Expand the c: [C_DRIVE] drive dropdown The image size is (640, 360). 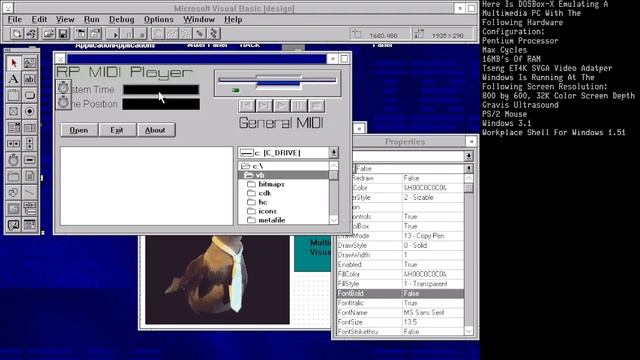point(333,152)
